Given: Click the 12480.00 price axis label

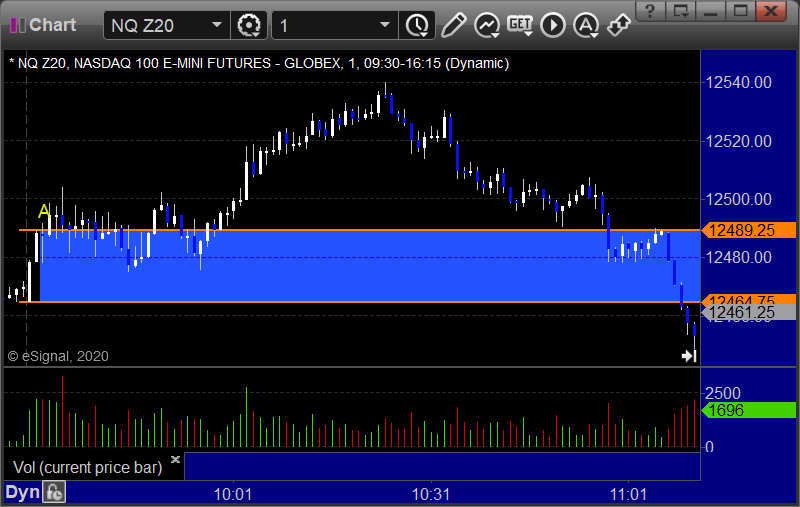Looking at the screenshot, I should 738,257.
